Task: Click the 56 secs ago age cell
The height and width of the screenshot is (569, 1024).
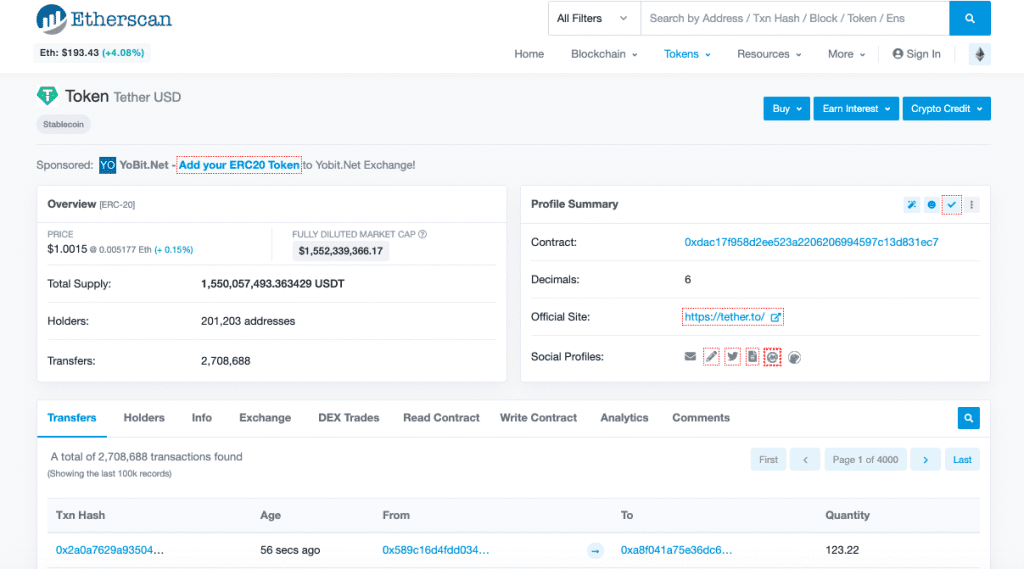Action: pyautogui.click(x=290, y=550)
